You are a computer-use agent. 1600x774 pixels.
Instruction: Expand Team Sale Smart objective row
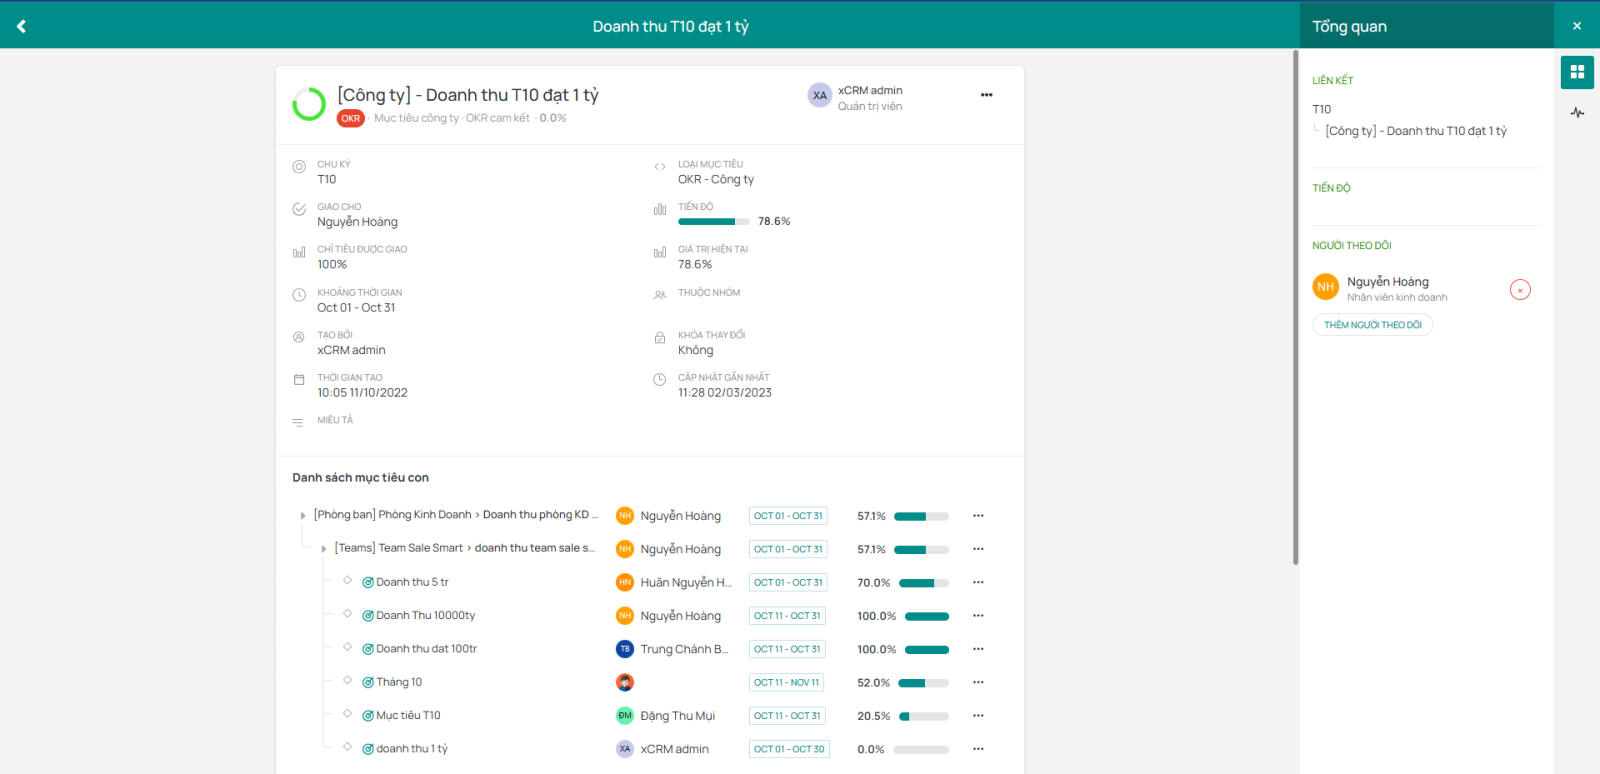coord(324,549)
